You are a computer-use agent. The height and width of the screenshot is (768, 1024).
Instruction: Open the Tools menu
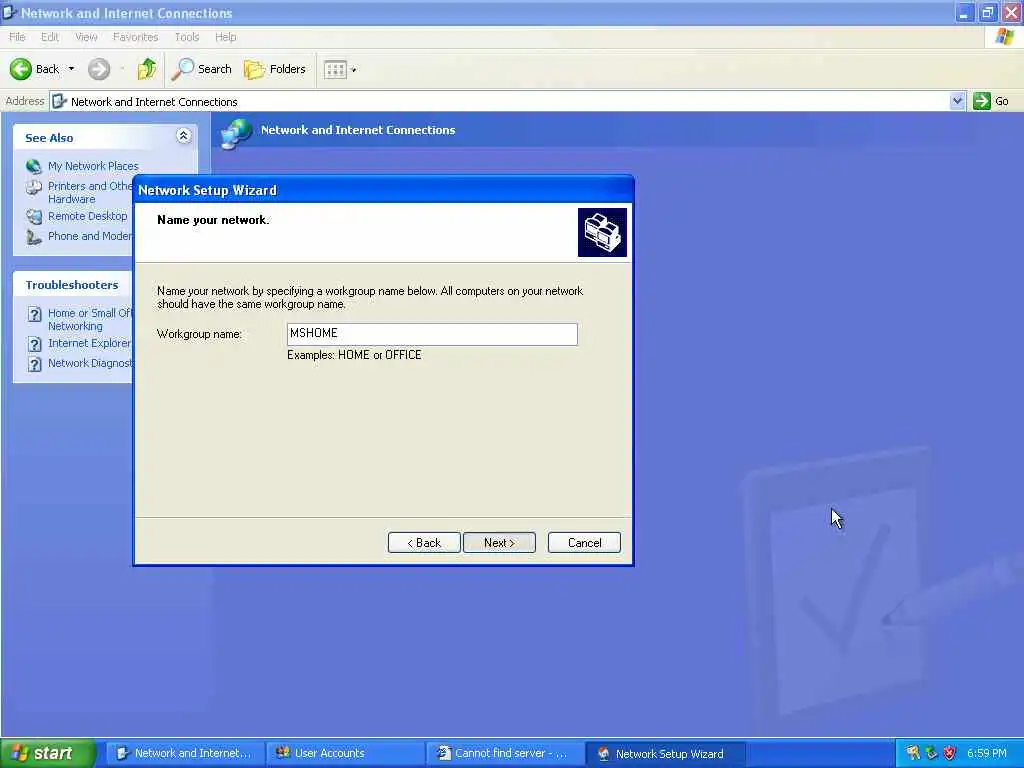coord(187,37)
